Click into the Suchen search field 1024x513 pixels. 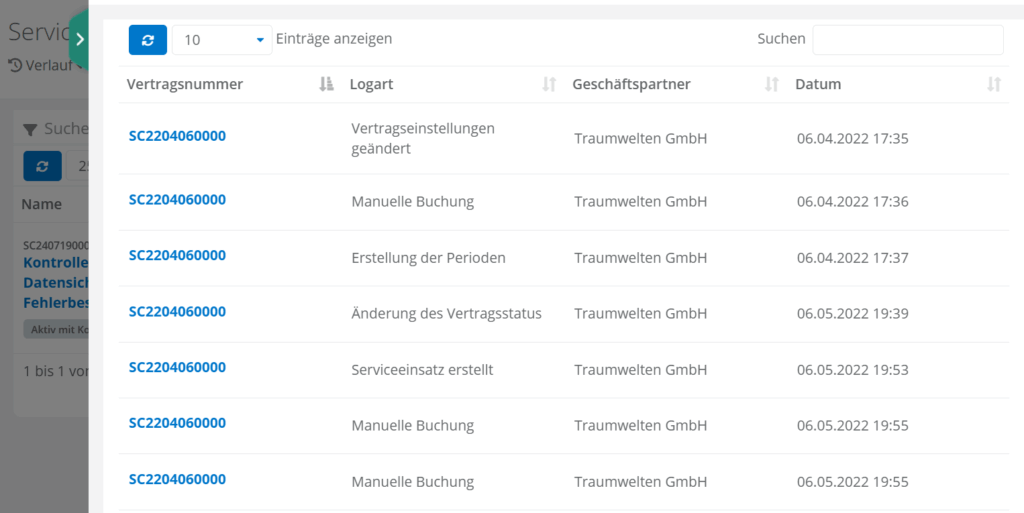907,40
